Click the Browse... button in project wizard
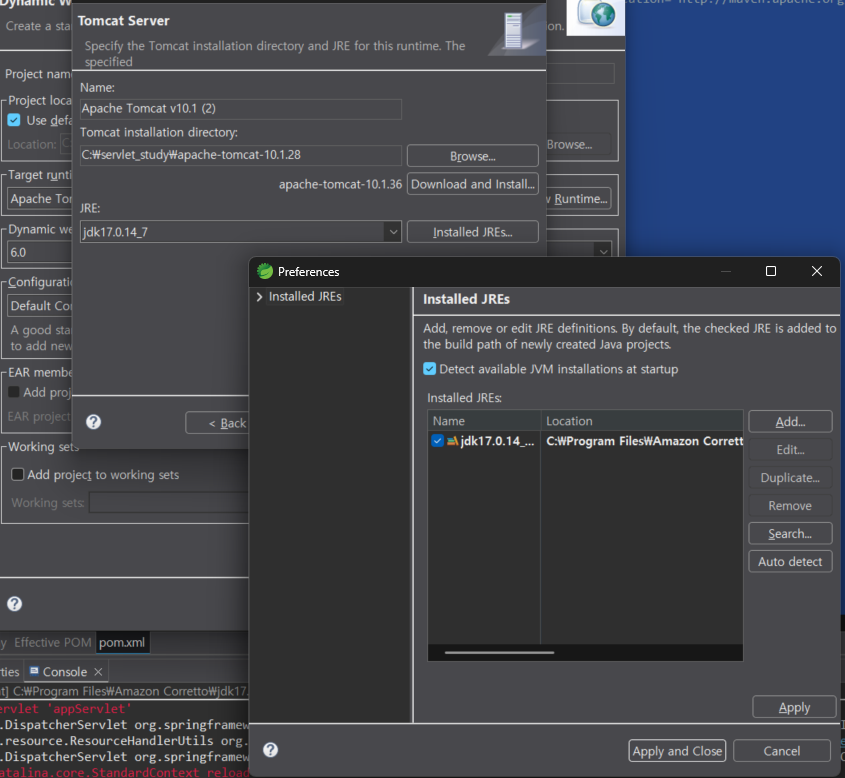845x778 pixels. point(578,144)
